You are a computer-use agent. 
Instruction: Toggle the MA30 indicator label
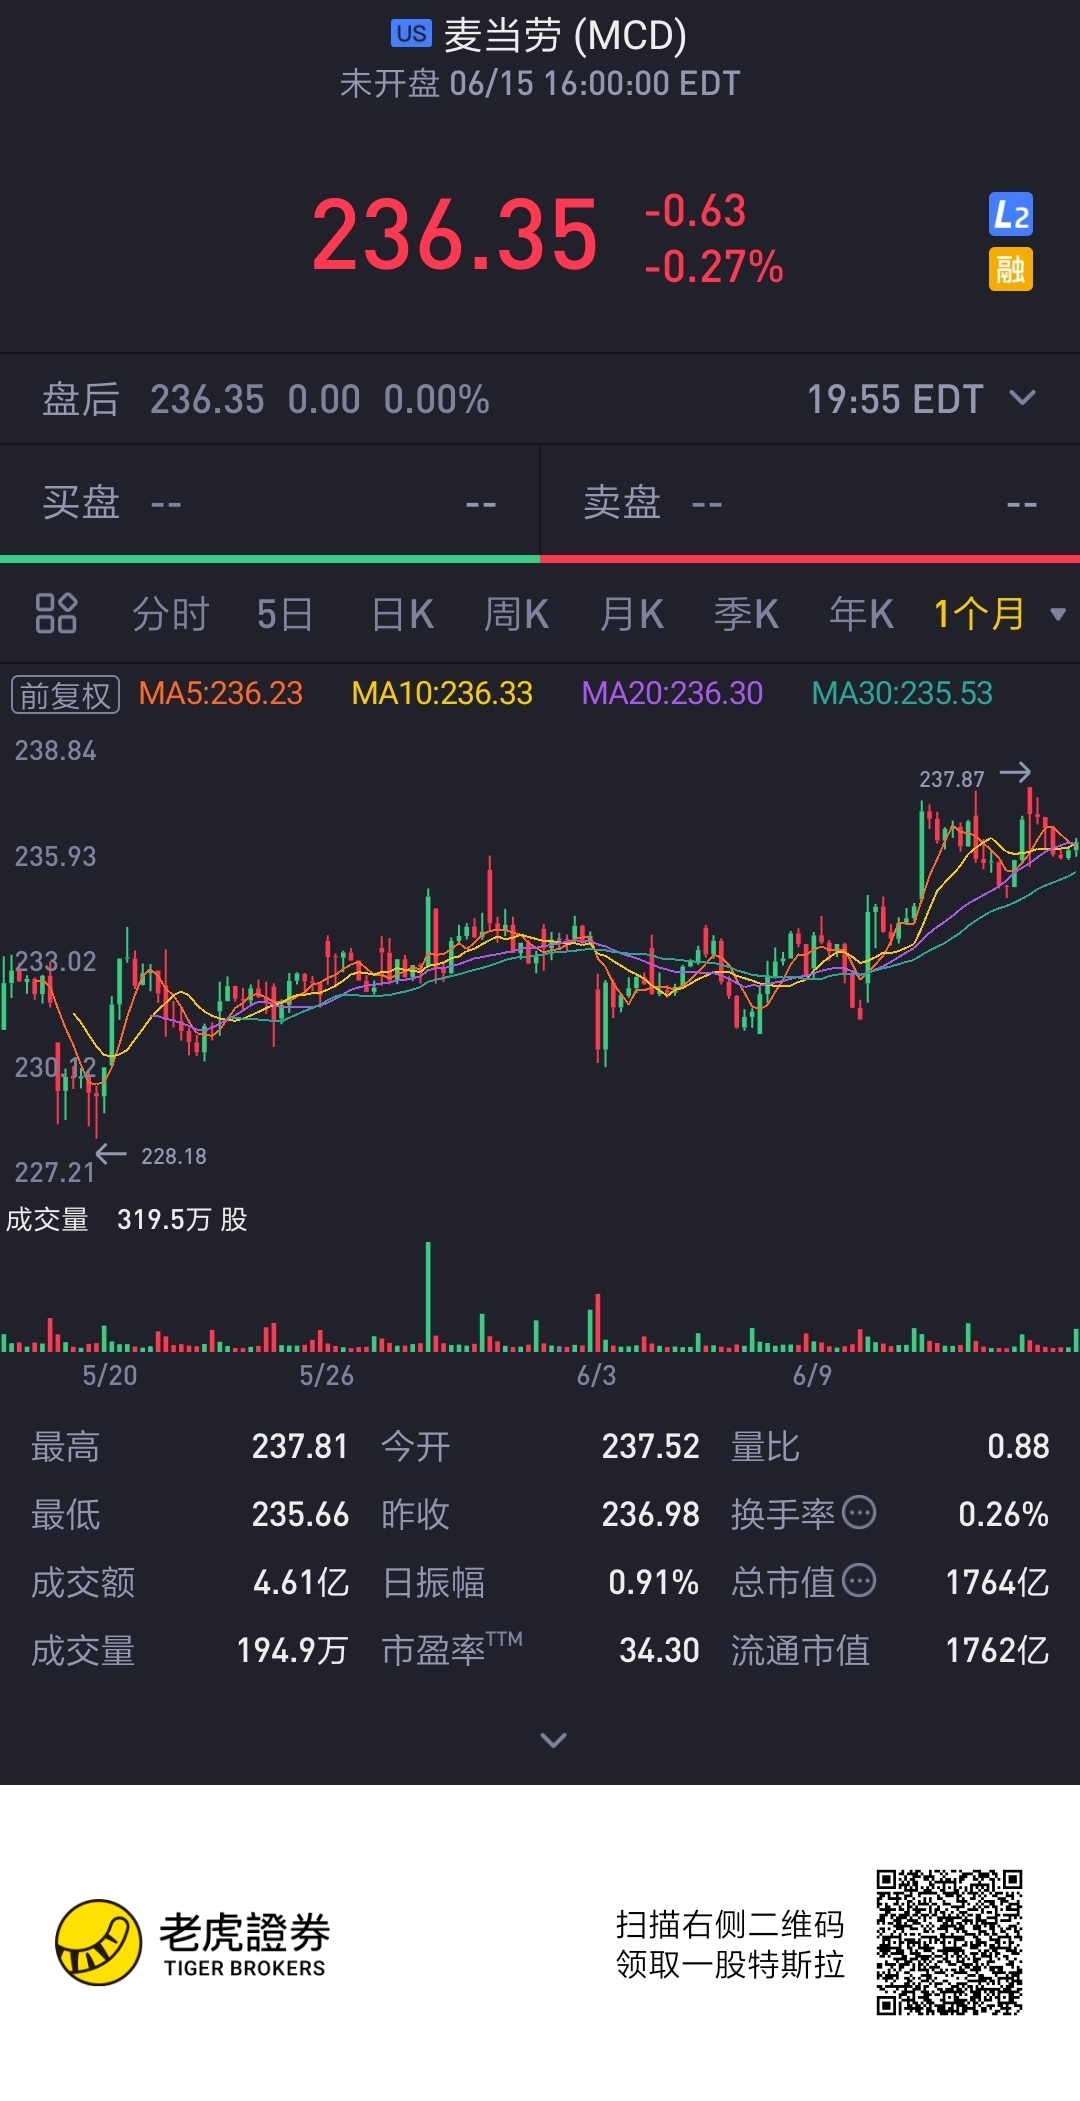click(x=902, y=693)
